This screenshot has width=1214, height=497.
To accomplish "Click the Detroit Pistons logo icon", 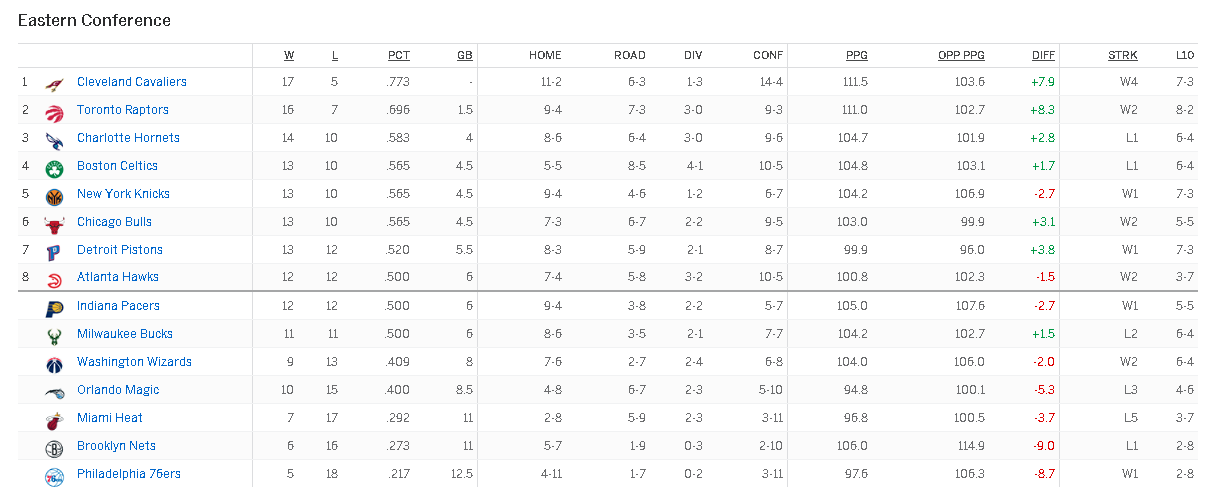I will (x=54, y=251).
